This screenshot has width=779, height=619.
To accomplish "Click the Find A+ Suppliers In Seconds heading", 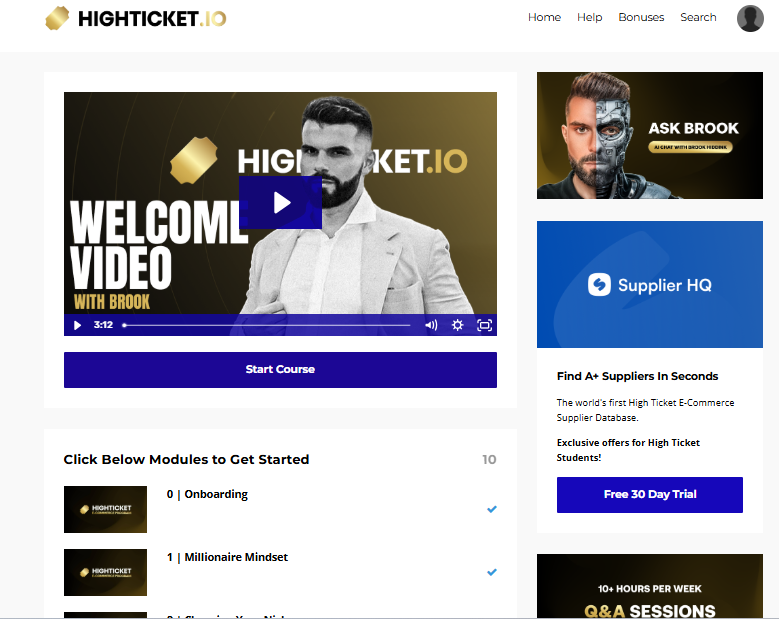I will point(637,376).
